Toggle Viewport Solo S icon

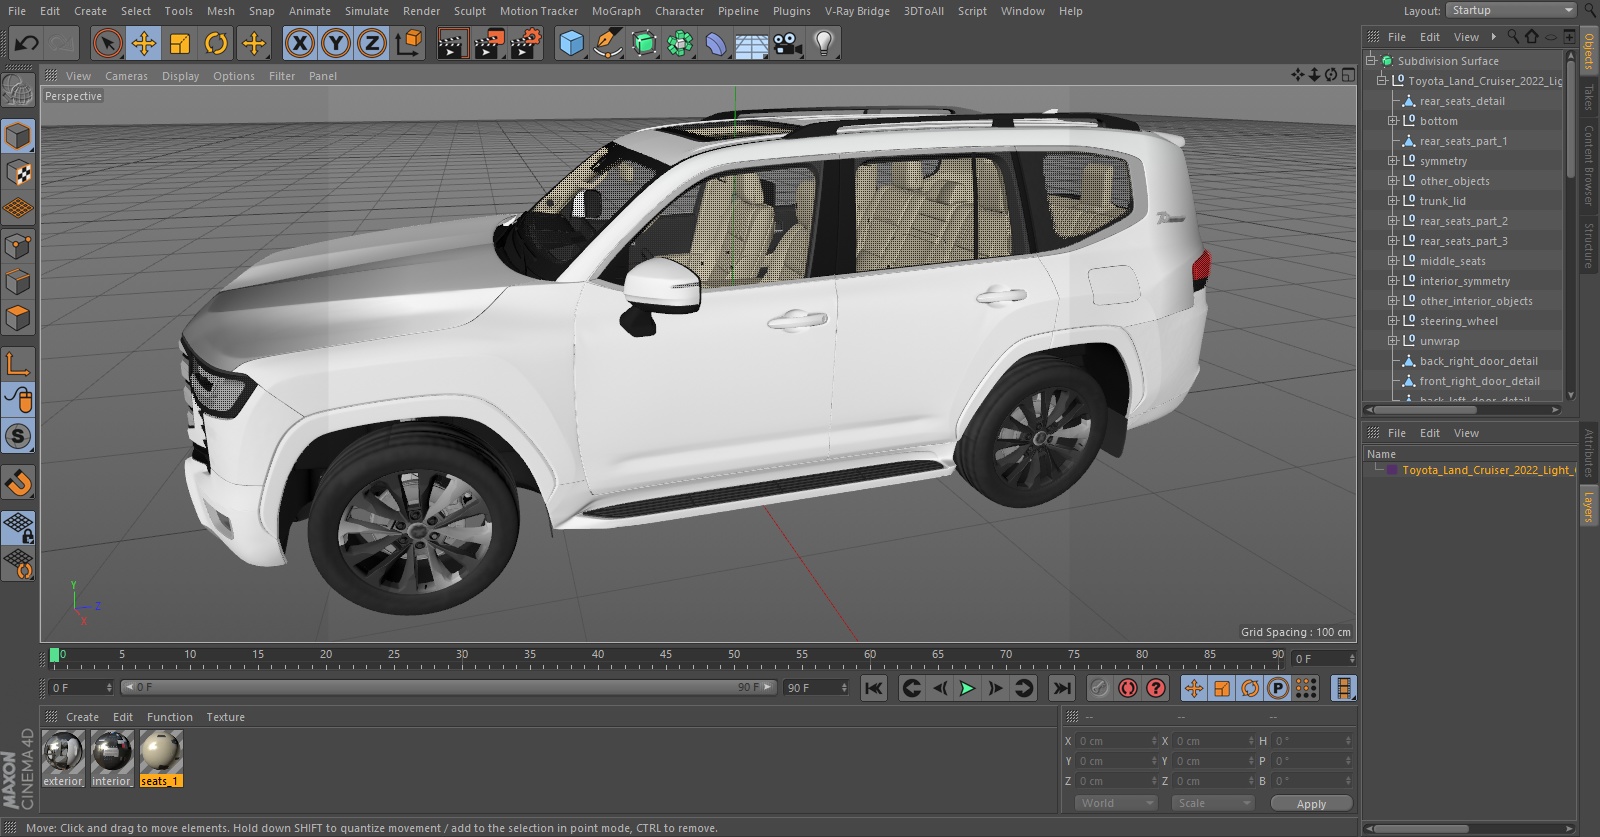(18, 437)
